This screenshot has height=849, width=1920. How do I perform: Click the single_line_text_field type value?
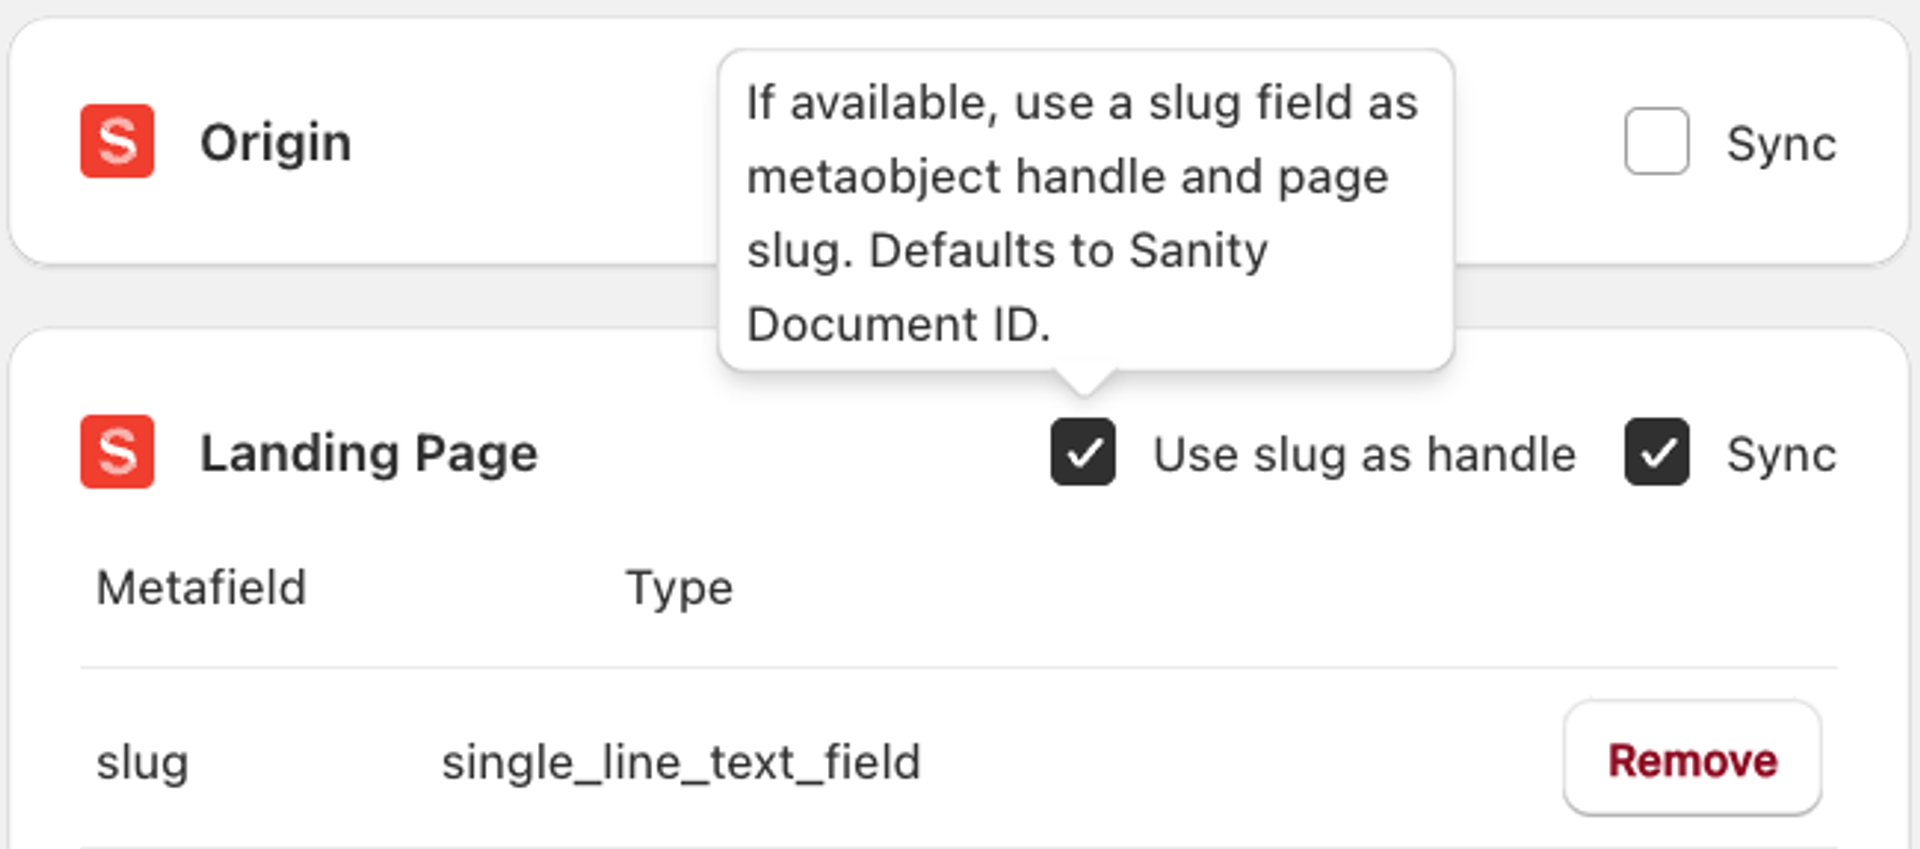point(681,763)
